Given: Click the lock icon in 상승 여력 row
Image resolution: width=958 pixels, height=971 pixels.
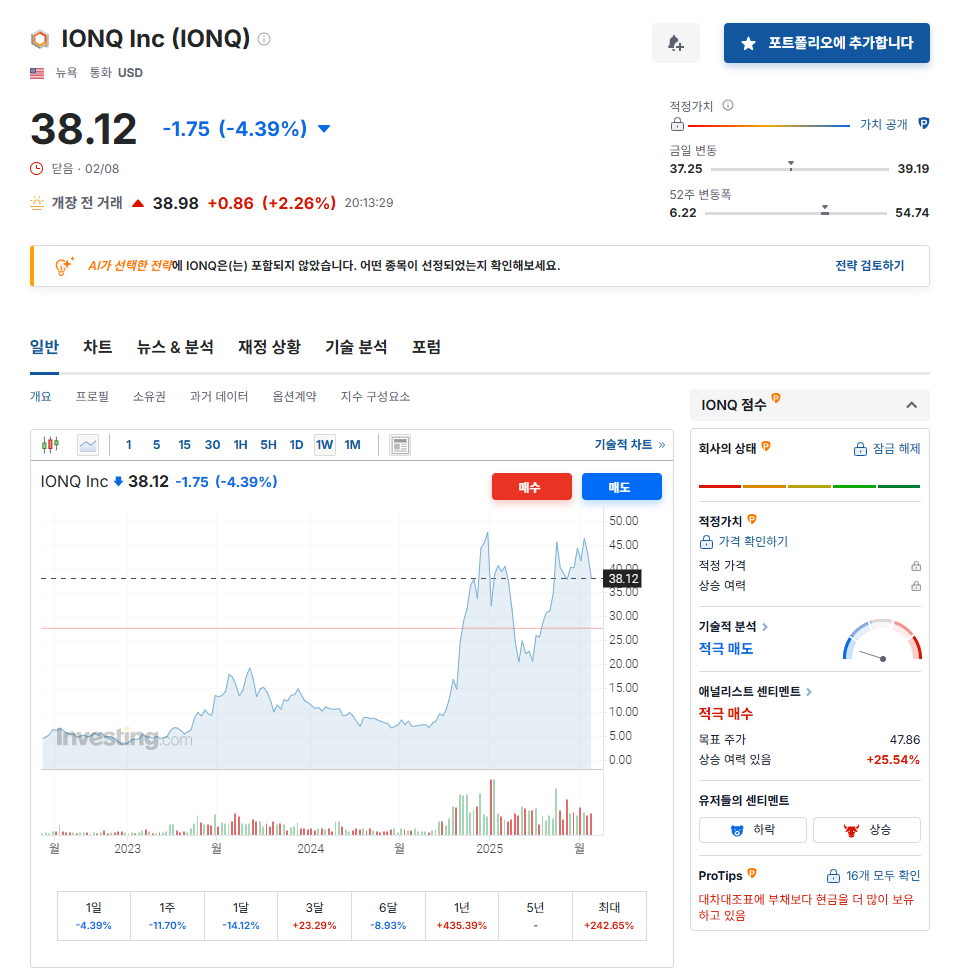Looking at the screenshot, I should click(916, 586).
